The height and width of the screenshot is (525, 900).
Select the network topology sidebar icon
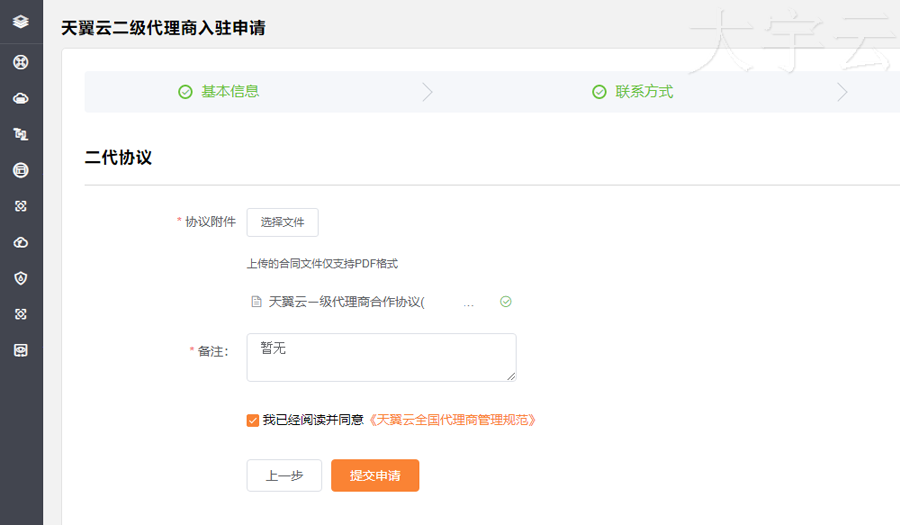coord(21,134)
